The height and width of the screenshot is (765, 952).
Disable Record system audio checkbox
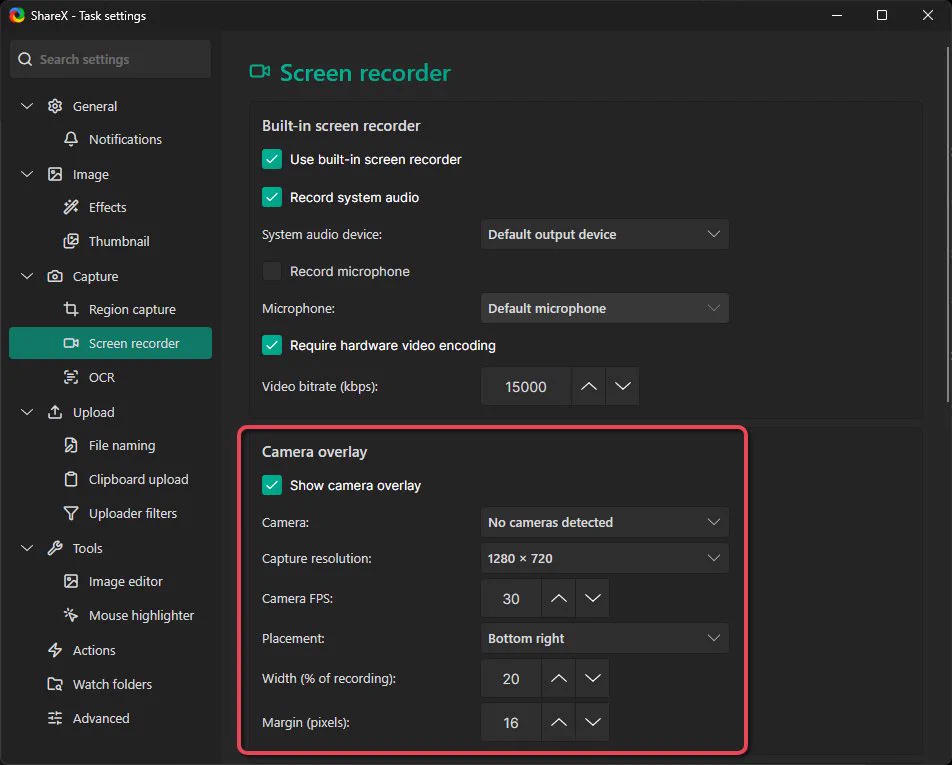(271, 197)
